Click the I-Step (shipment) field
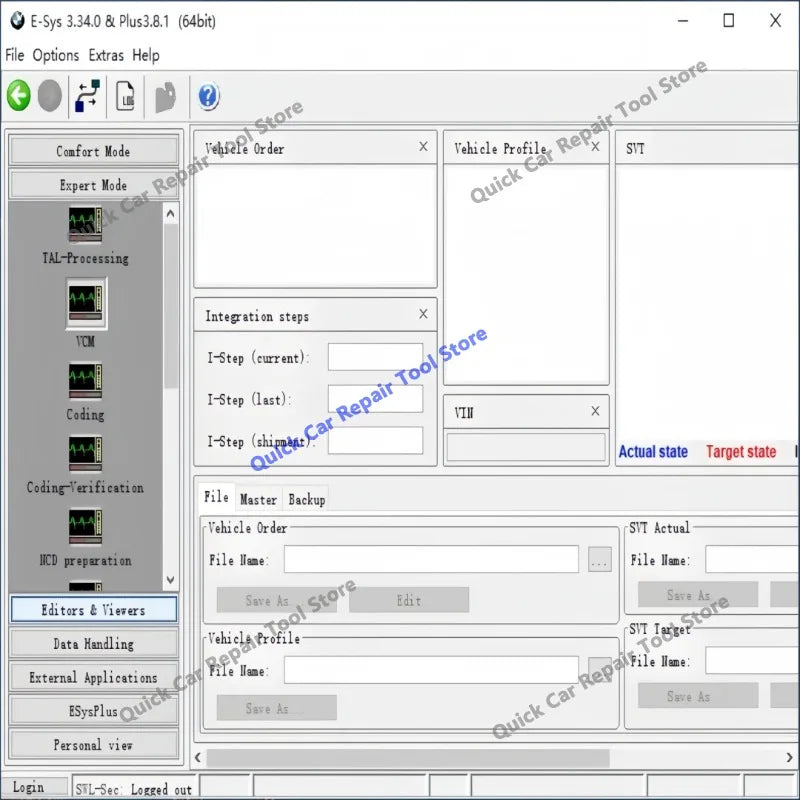800x800 pixels. [x=376, y=440]
